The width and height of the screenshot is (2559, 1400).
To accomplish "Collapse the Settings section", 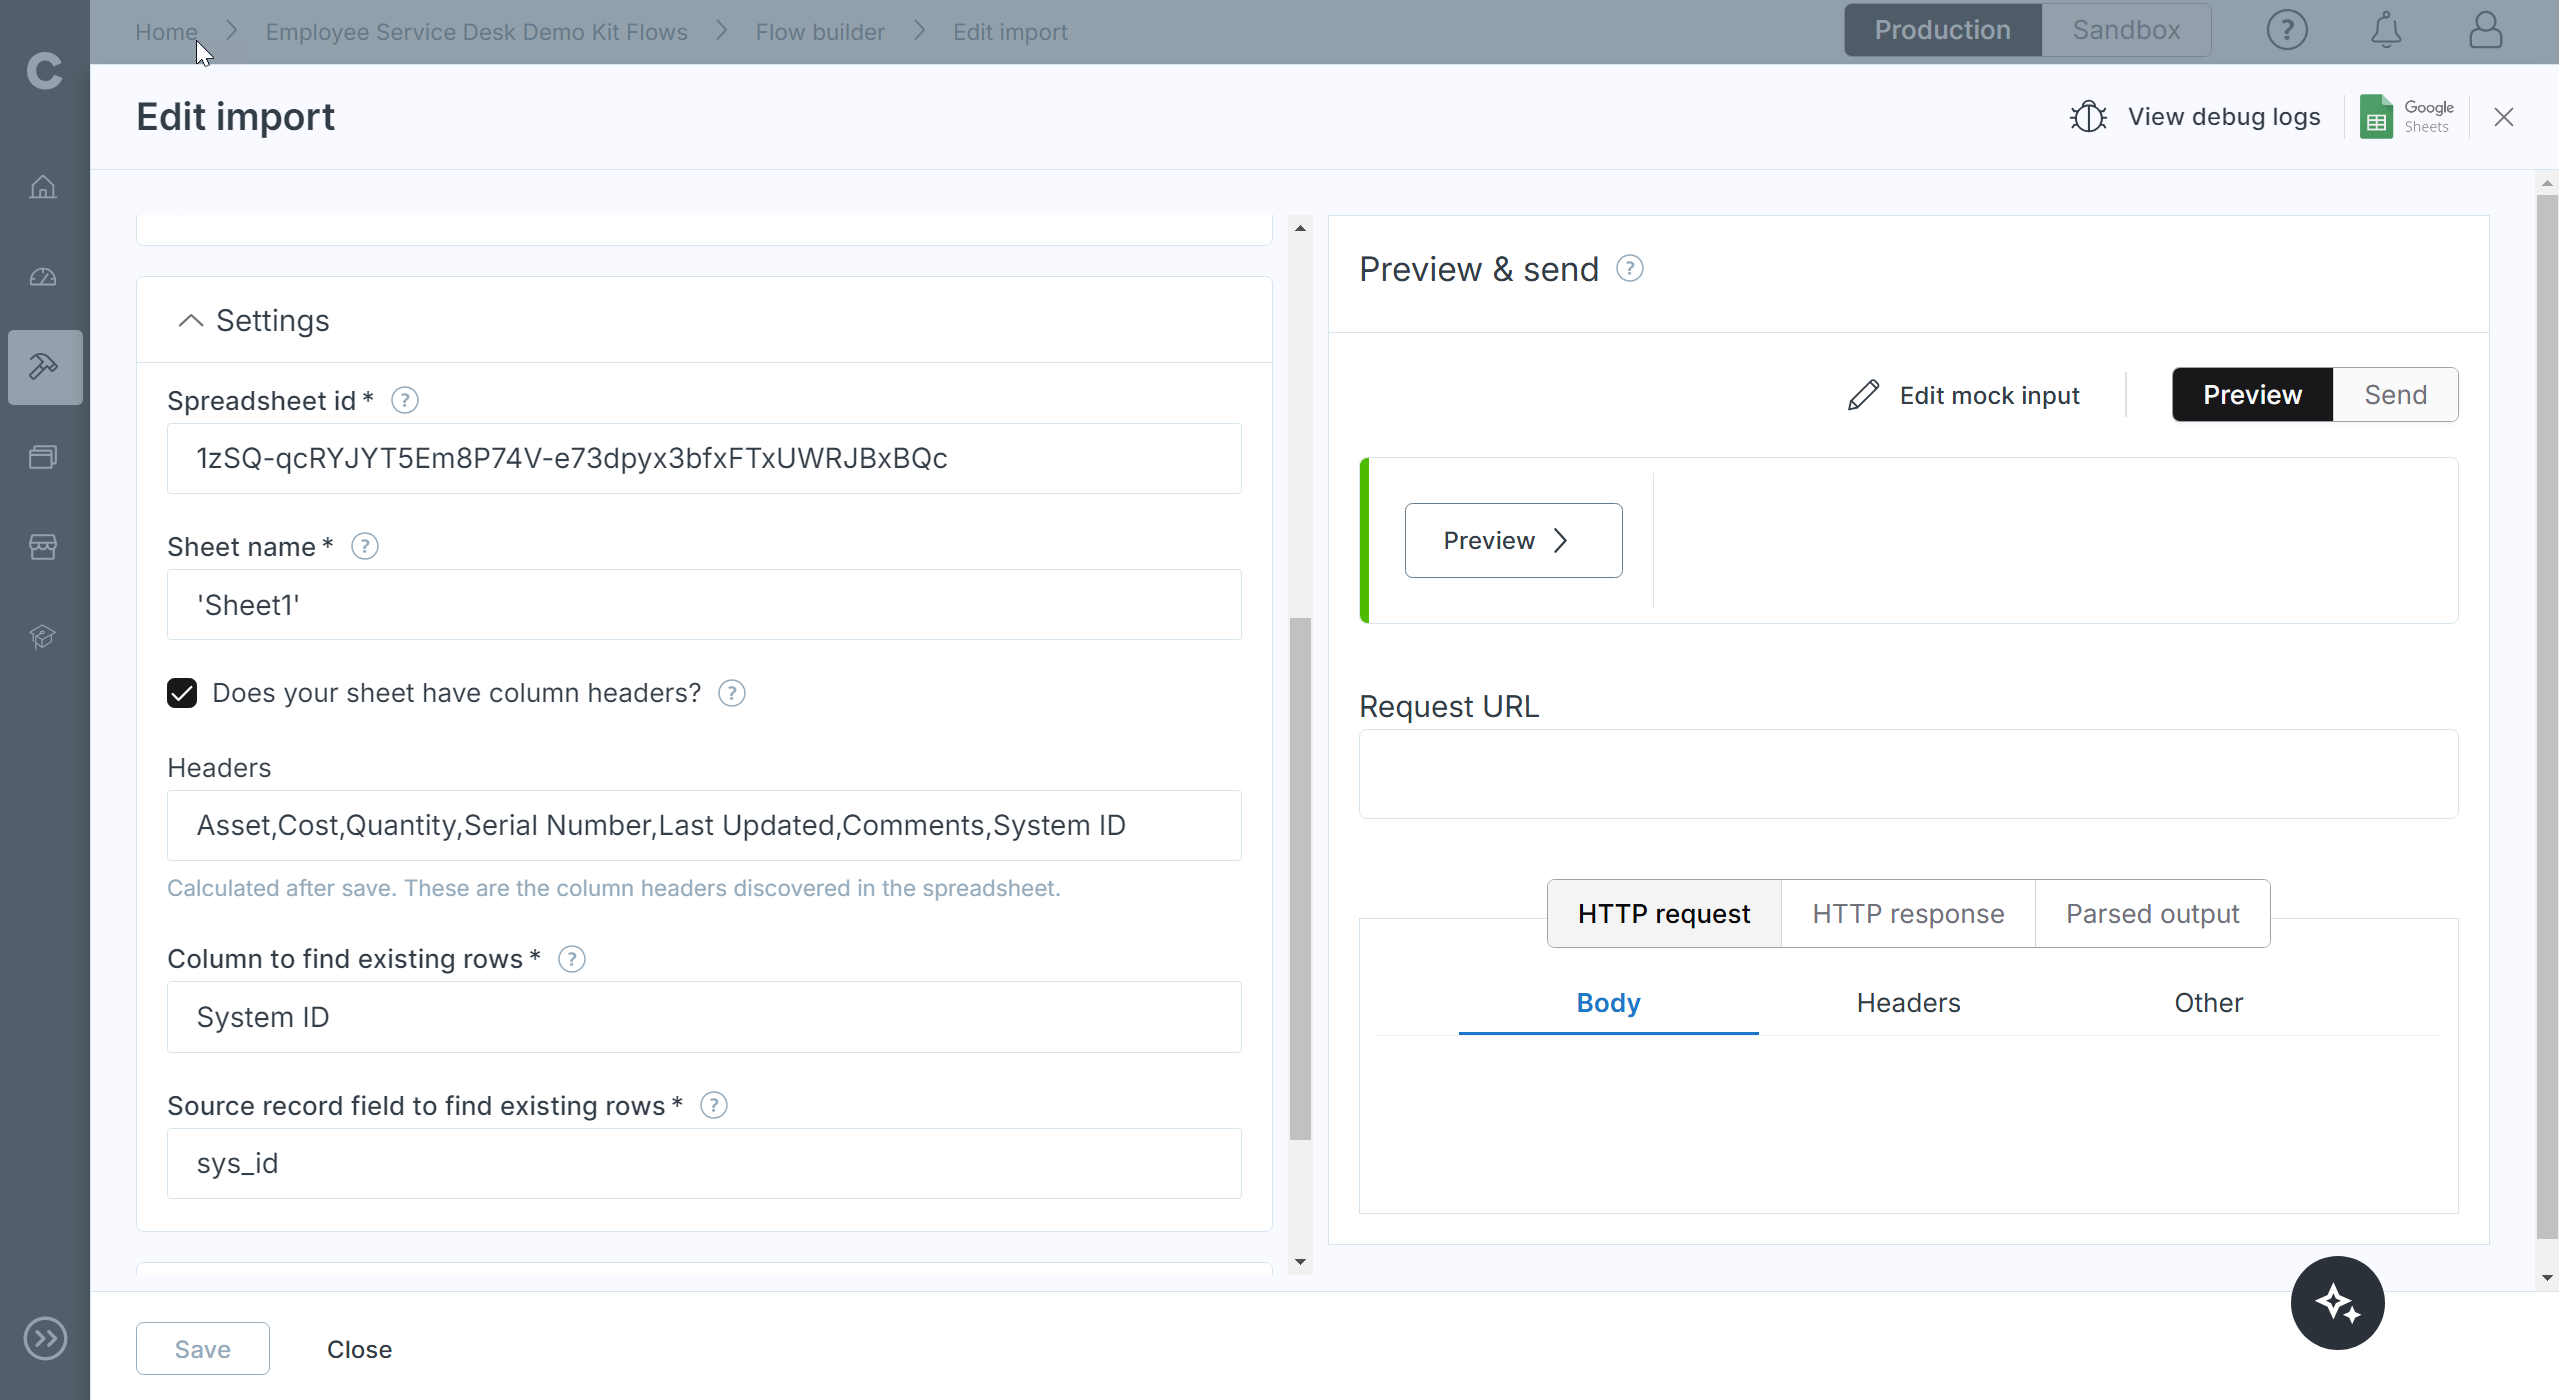I will click(190, 321).
